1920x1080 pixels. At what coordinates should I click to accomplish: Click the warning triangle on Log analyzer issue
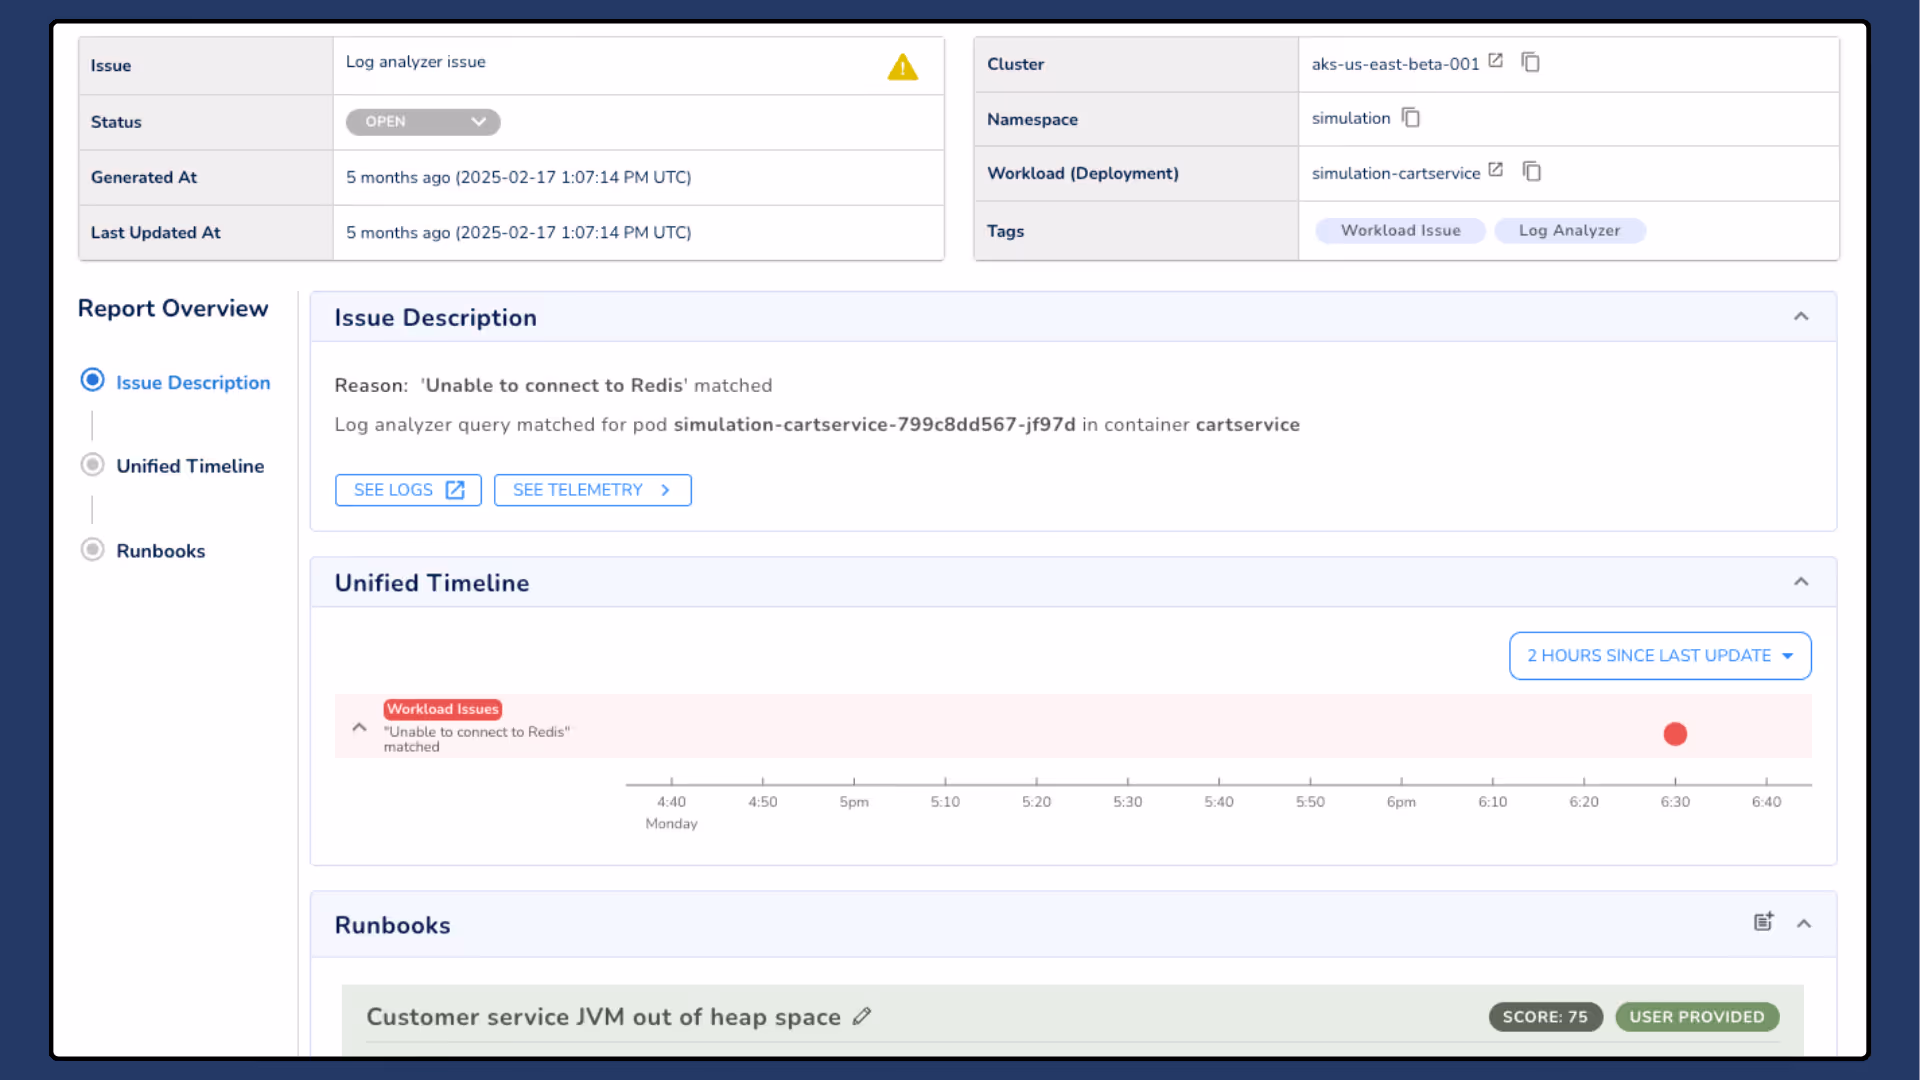pyautogui.click(x=903, y=67)
